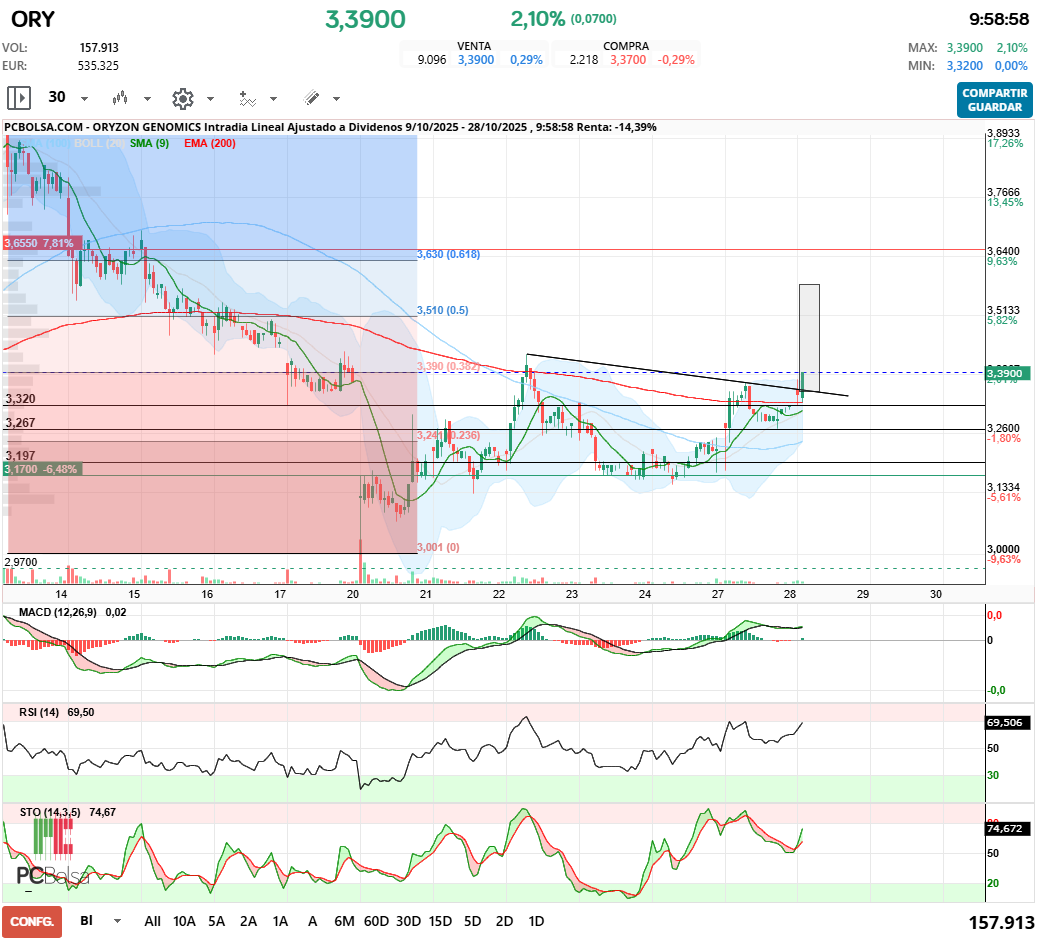
Task: Click the MIN value 3,3200
Action: pyautogui.click(x=964, y=66)
